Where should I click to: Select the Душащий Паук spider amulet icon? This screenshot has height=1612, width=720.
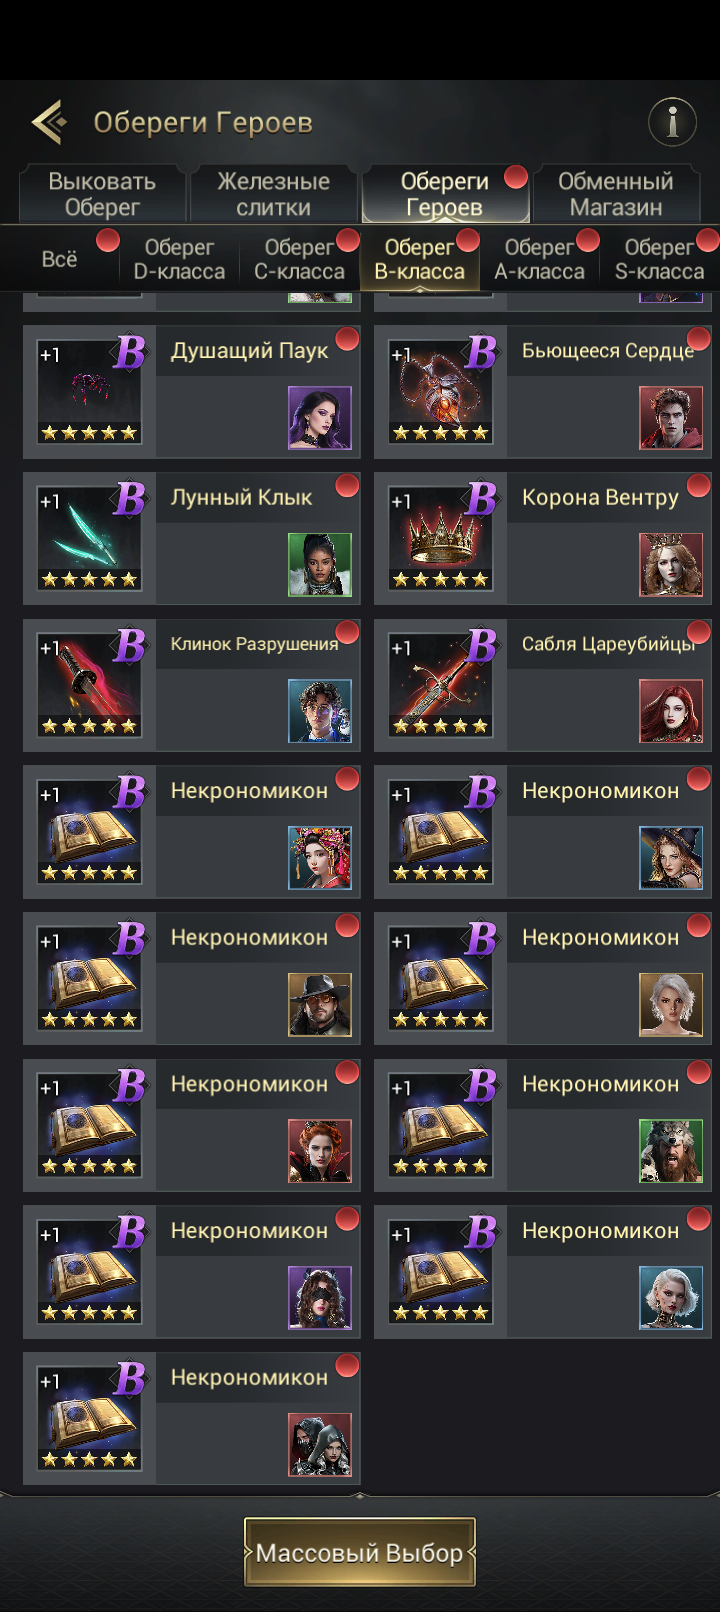[90, 391]
